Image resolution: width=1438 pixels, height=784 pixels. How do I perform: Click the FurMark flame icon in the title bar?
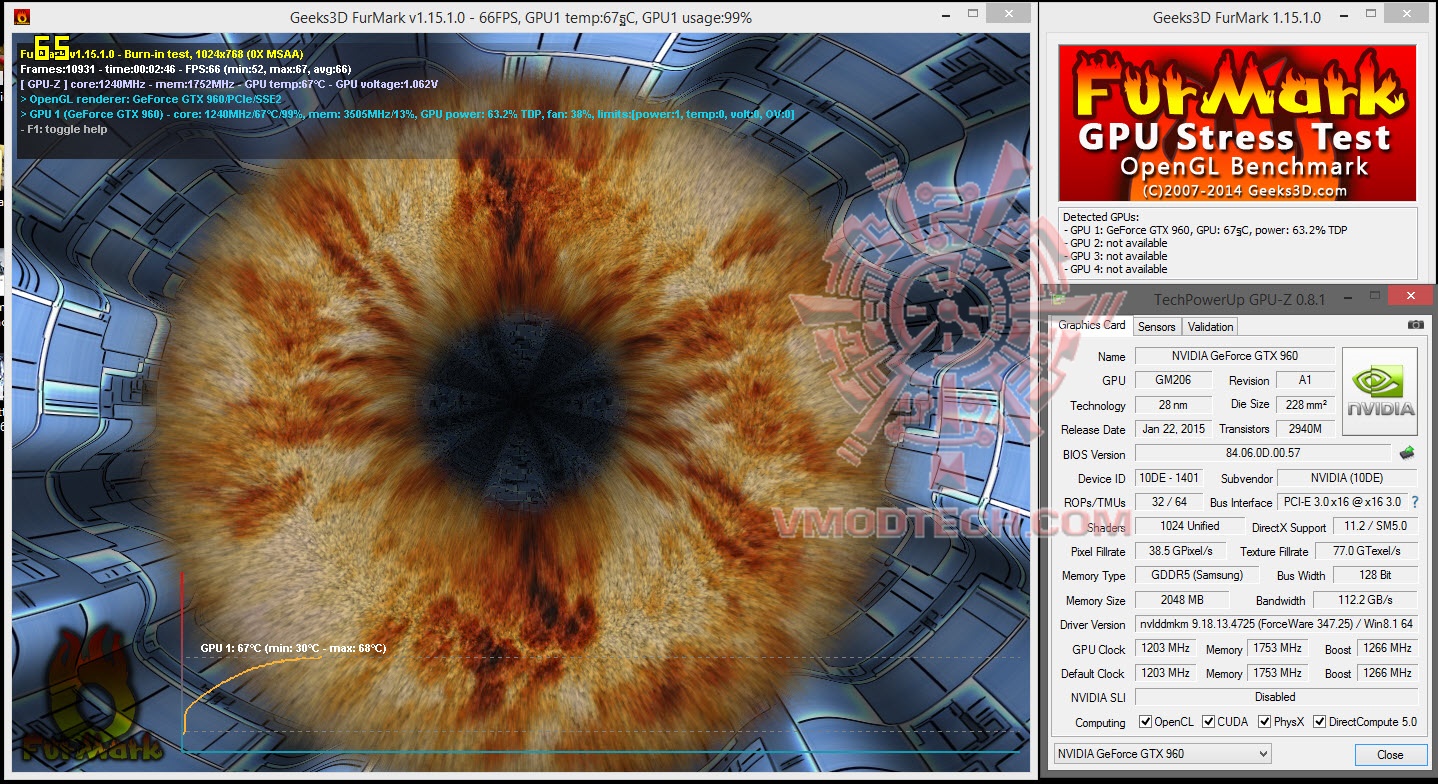[x=22, y=17]
